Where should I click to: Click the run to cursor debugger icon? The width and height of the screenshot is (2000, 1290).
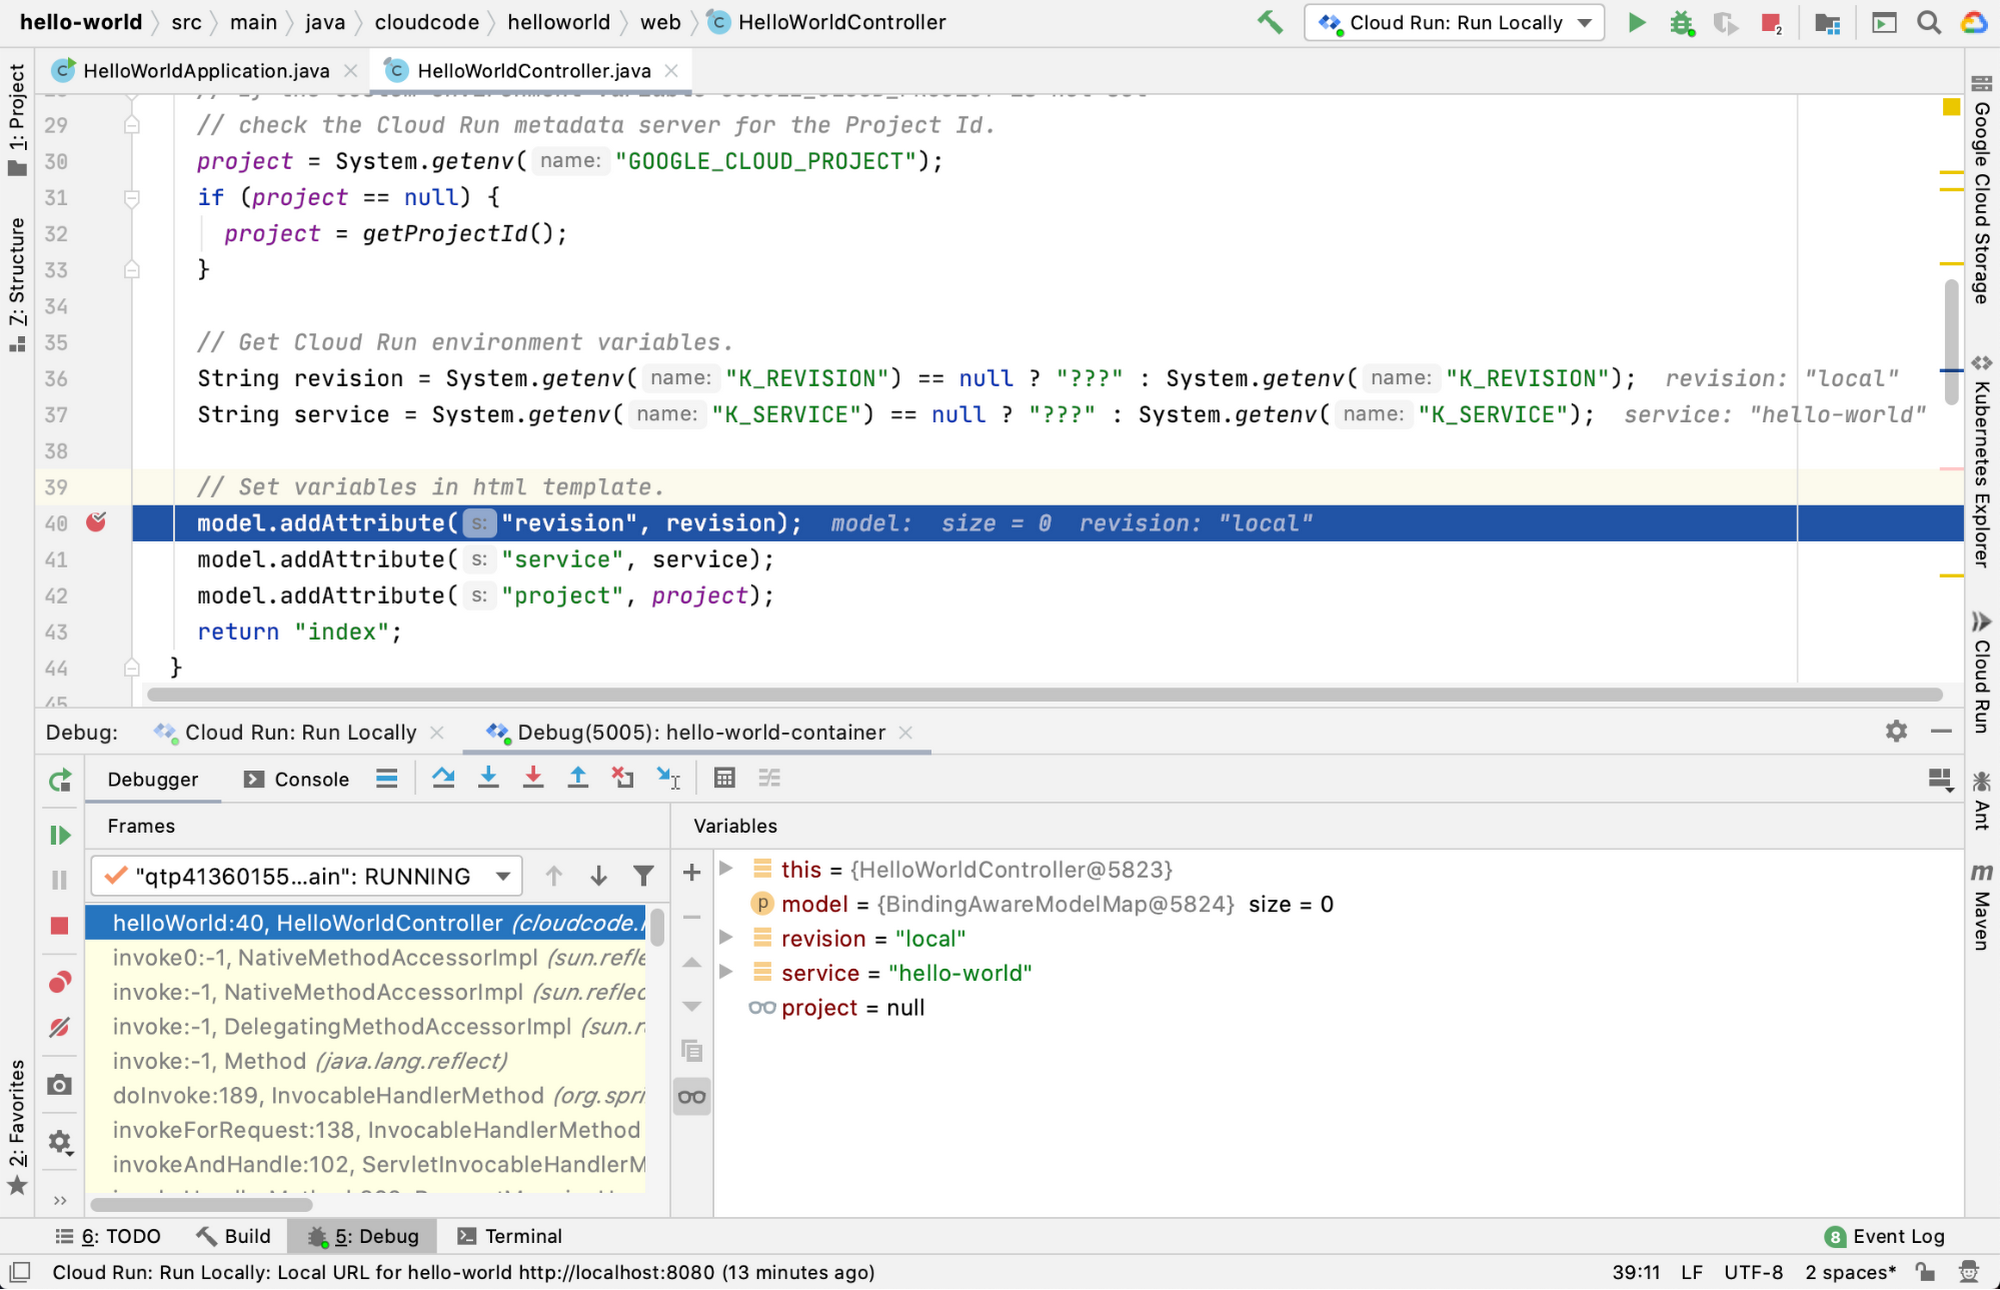pyautogui.click(x=669, y=777)
